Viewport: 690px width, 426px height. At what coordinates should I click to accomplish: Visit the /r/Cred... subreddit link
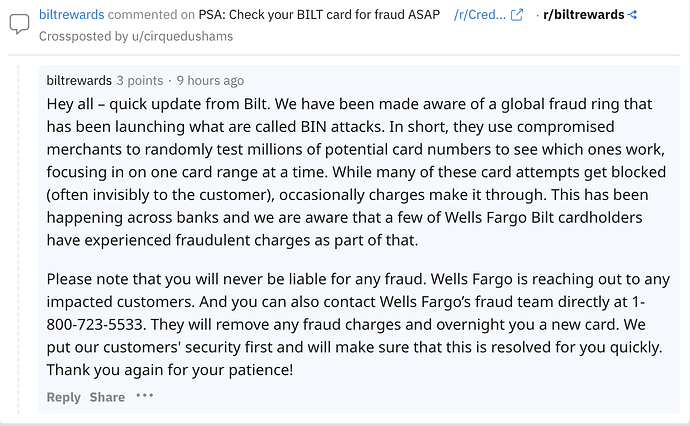tap(480, 15)
